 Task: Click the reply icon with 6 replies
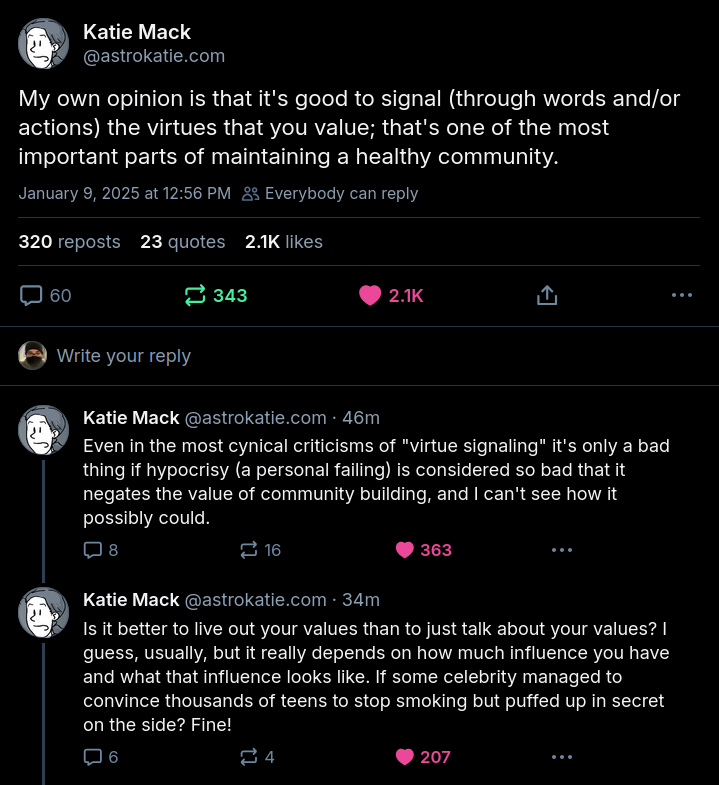click(x=93, y=757)
